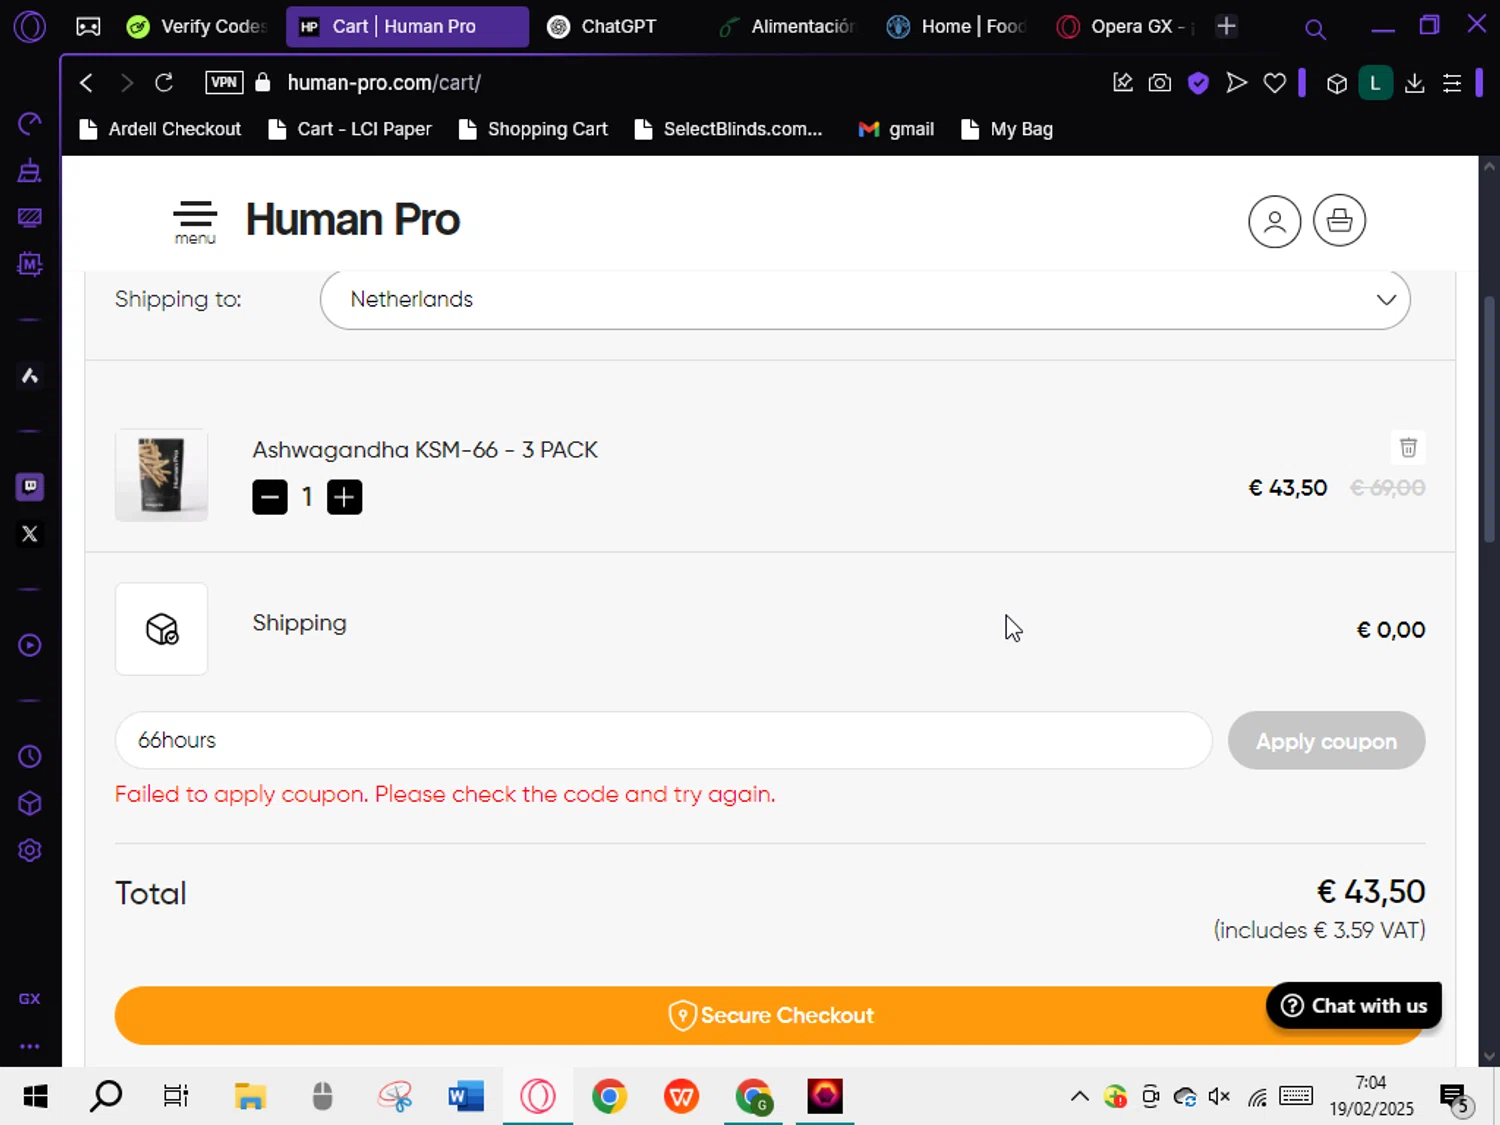The image size is (1500, 1125).
Task: Open Cart - LCI Paper bookmark
Action: click(x=350, y=129)
